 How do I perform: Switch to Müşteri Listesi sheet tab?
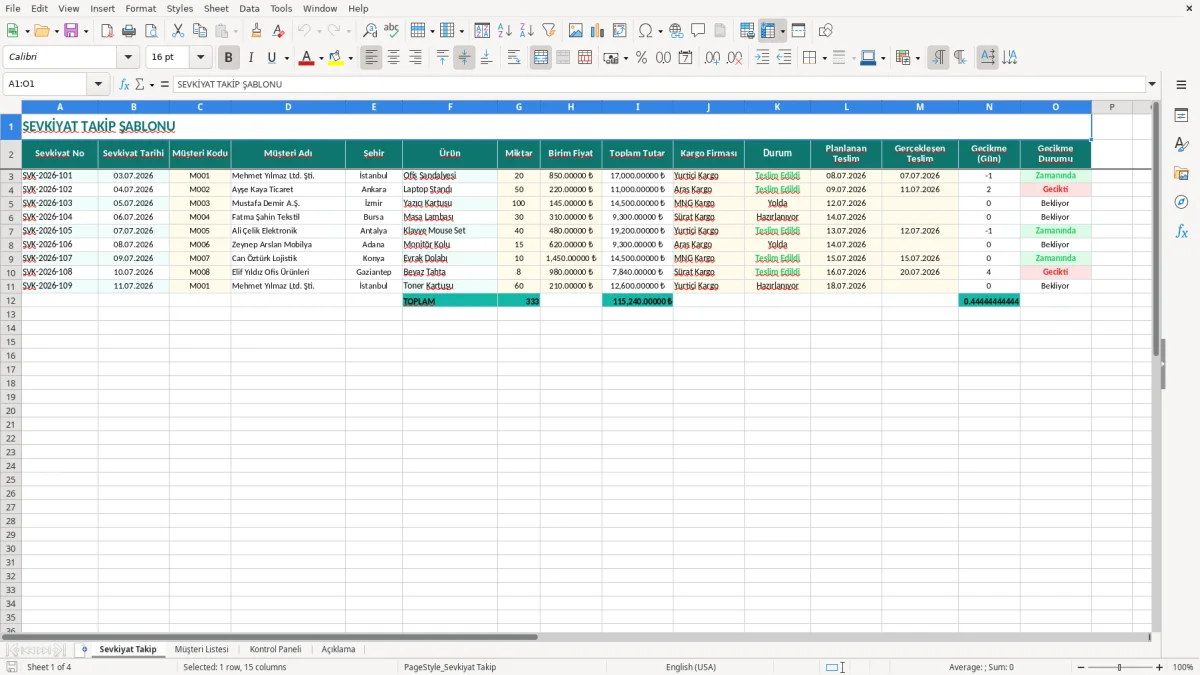[x=202, y=649]
